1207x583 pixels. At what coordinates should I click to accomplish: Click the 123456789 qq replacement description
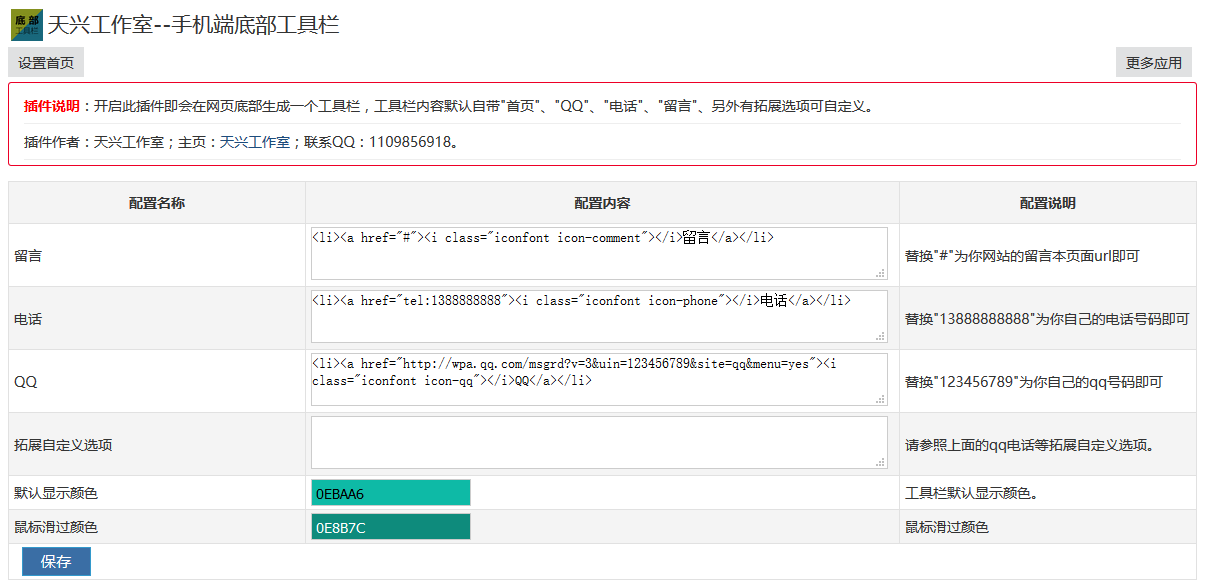click(1034, 382)
